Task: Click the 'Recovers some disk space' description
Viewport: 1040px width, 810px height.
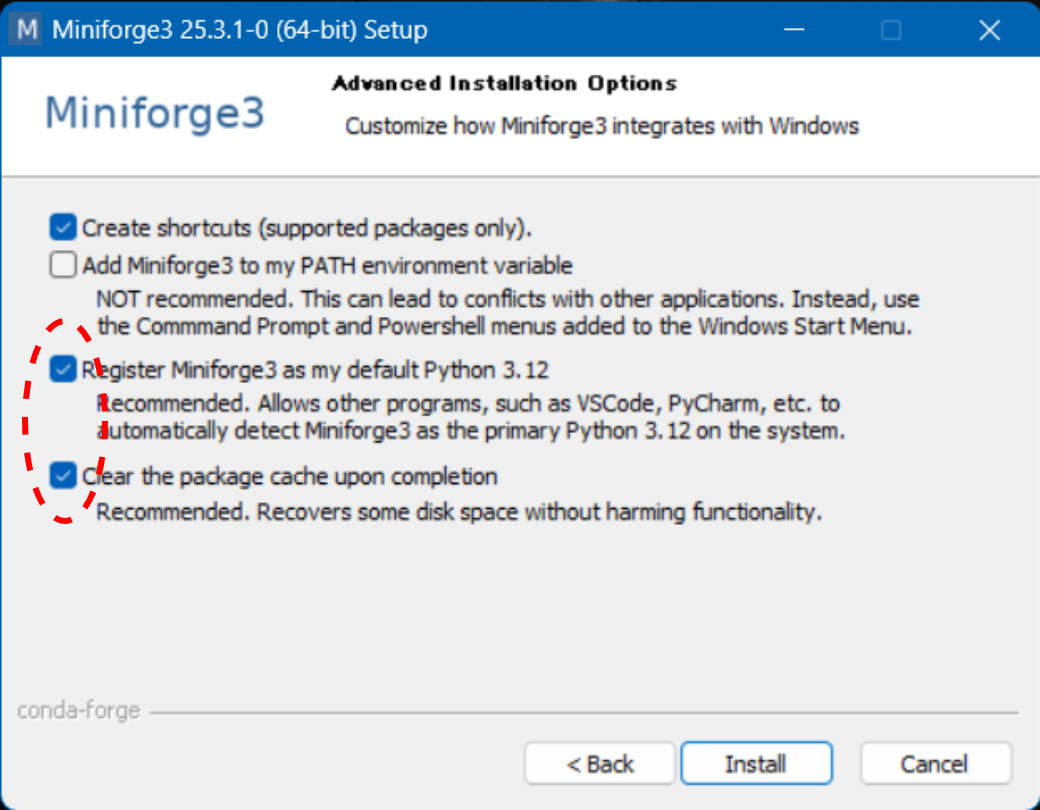Action: 458,512
